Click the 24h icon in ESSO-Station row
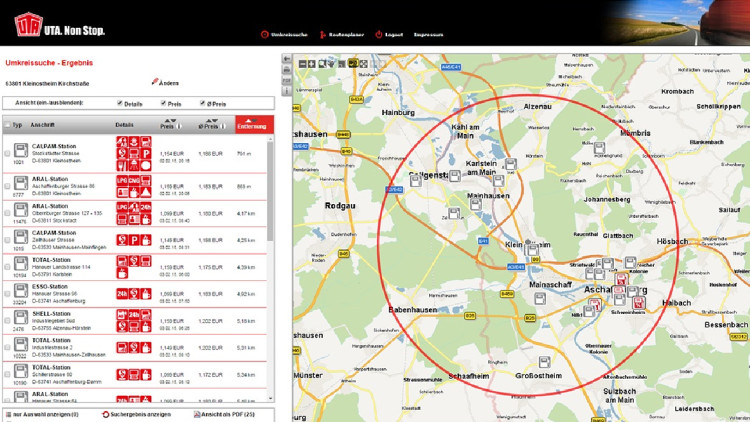750x422 pixels. [x=122, y=293]
